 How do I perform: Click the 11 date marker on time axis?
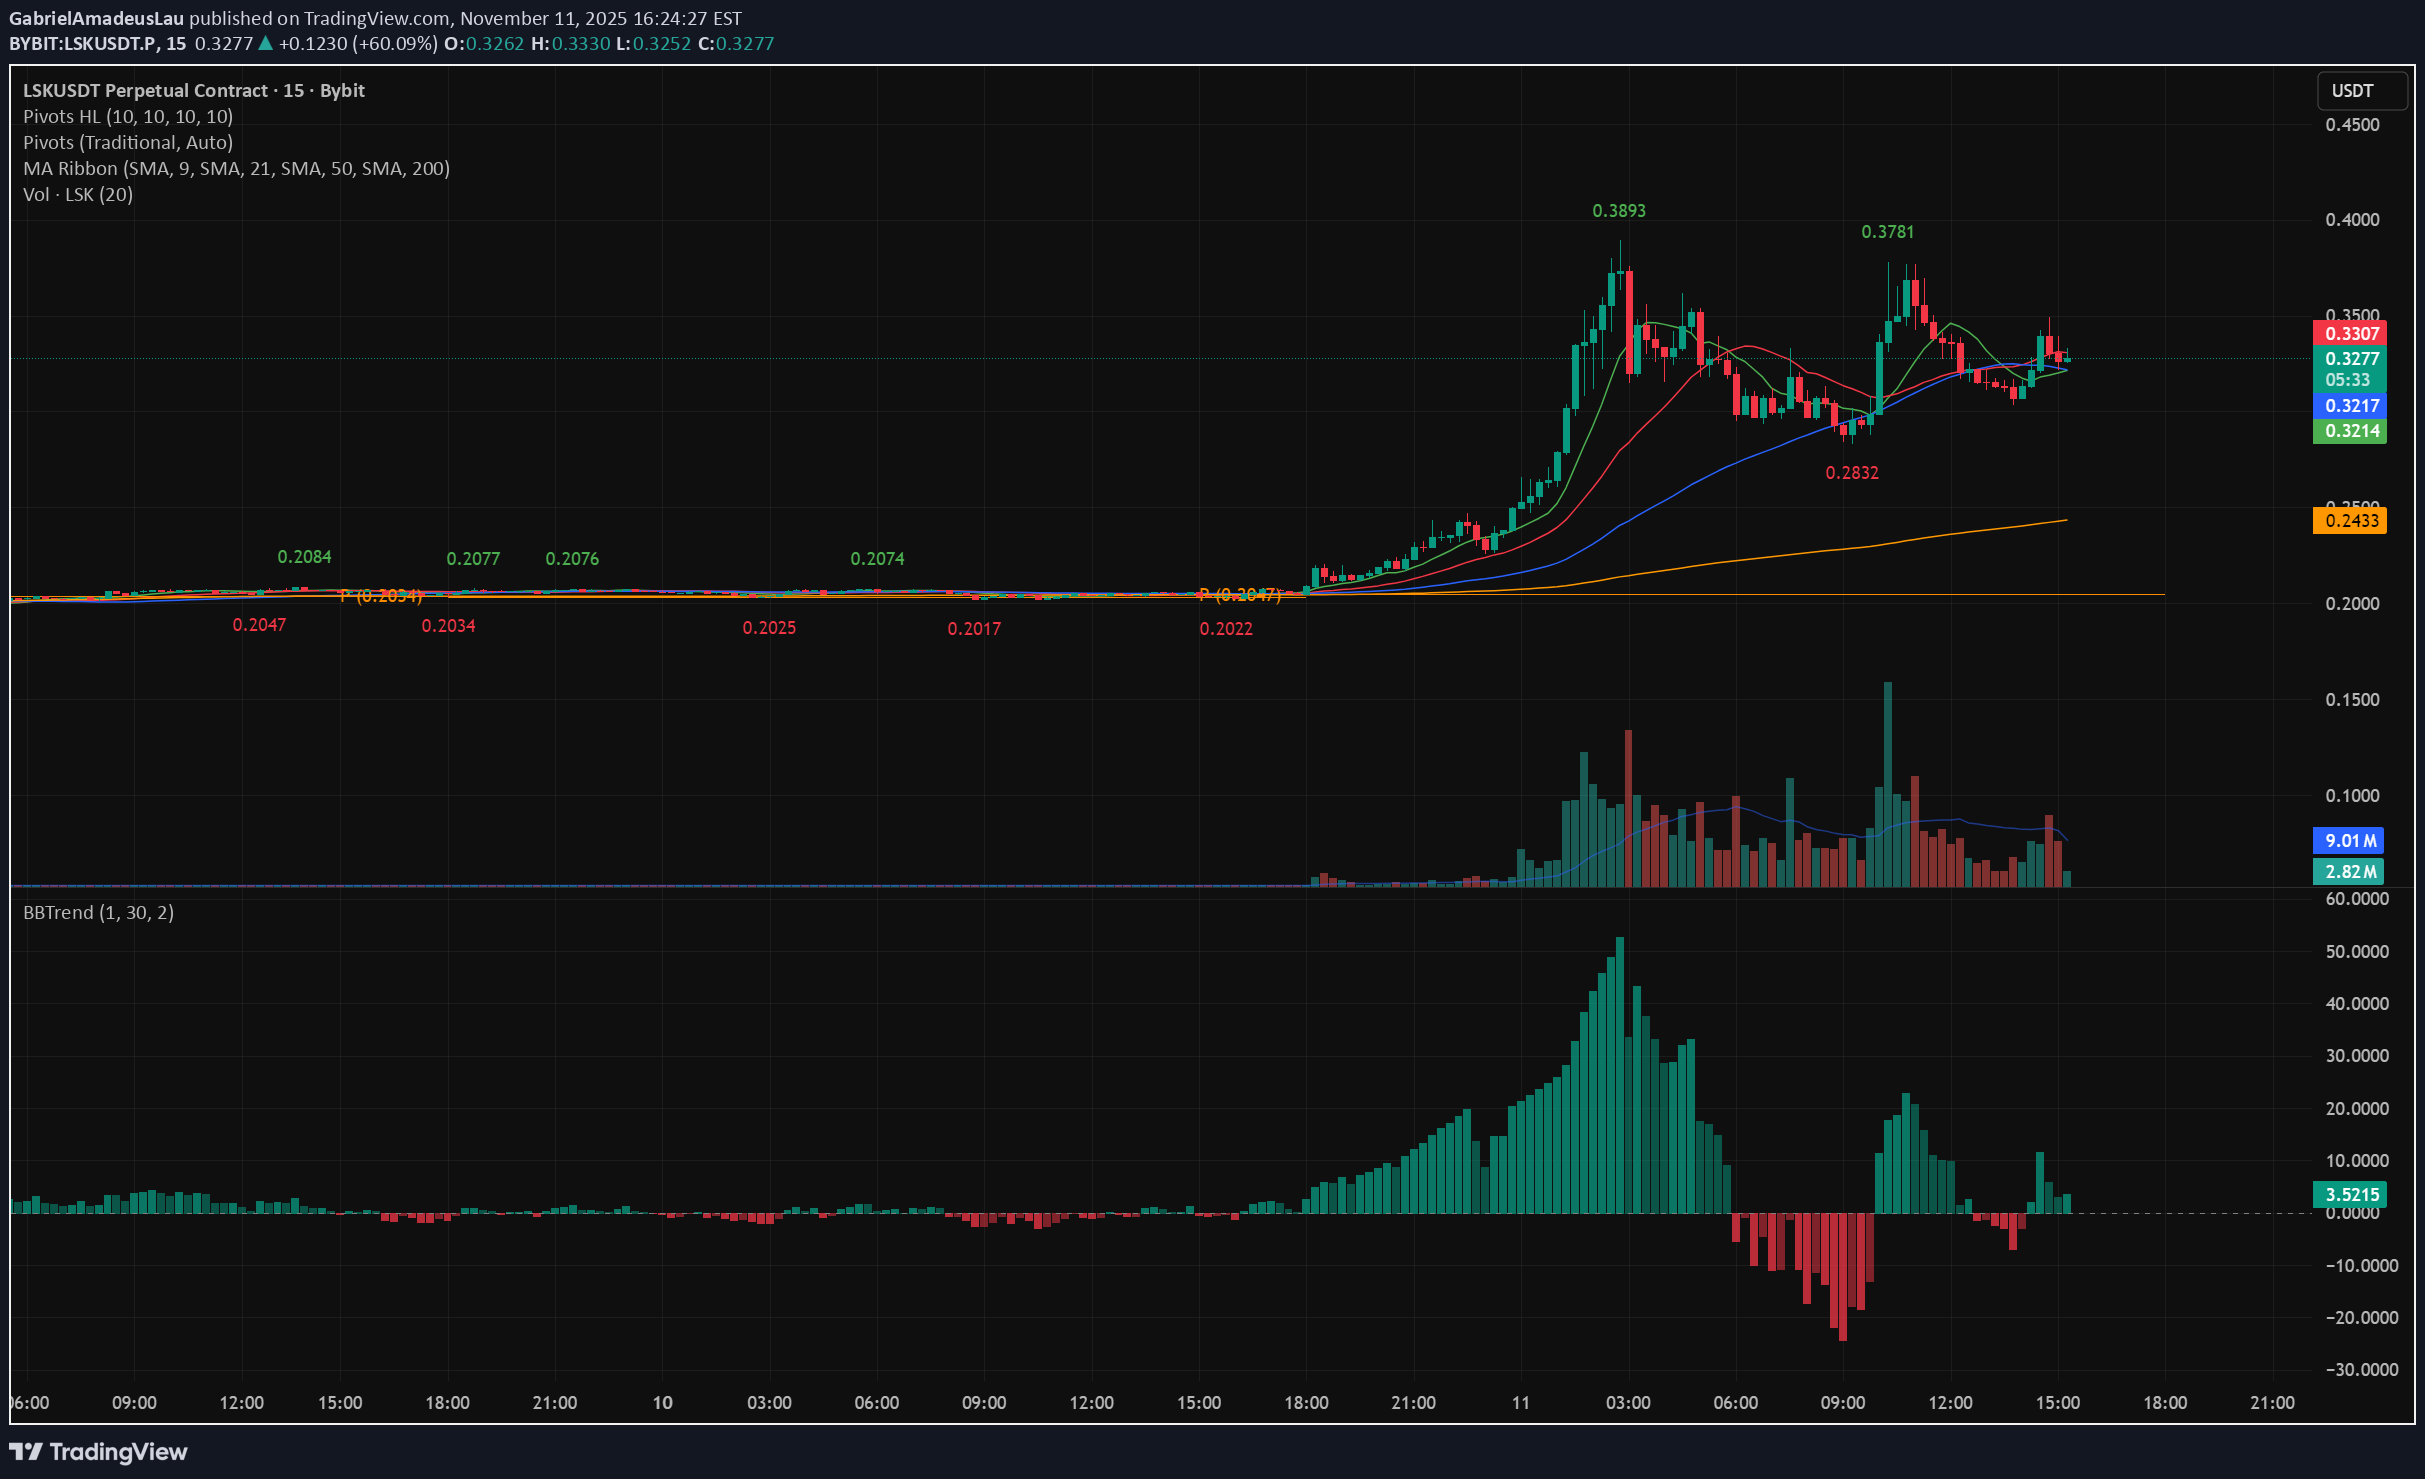pyautogui.click(x=1520, y=1402)
